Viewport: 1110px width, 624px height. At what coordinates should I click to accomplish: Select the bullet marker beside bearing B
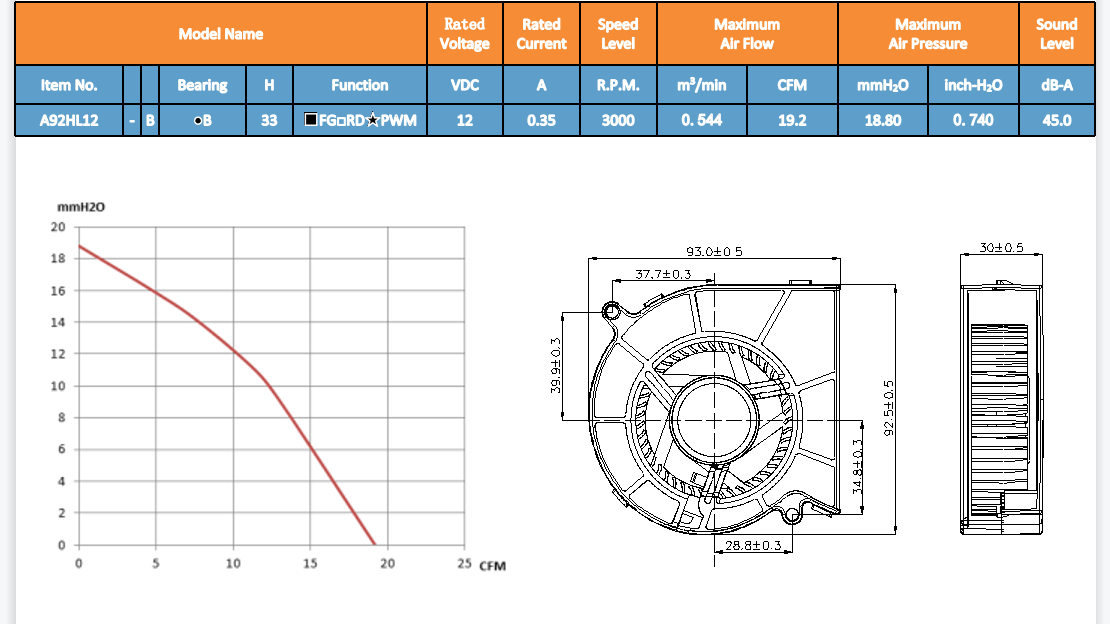coord(196,121)
